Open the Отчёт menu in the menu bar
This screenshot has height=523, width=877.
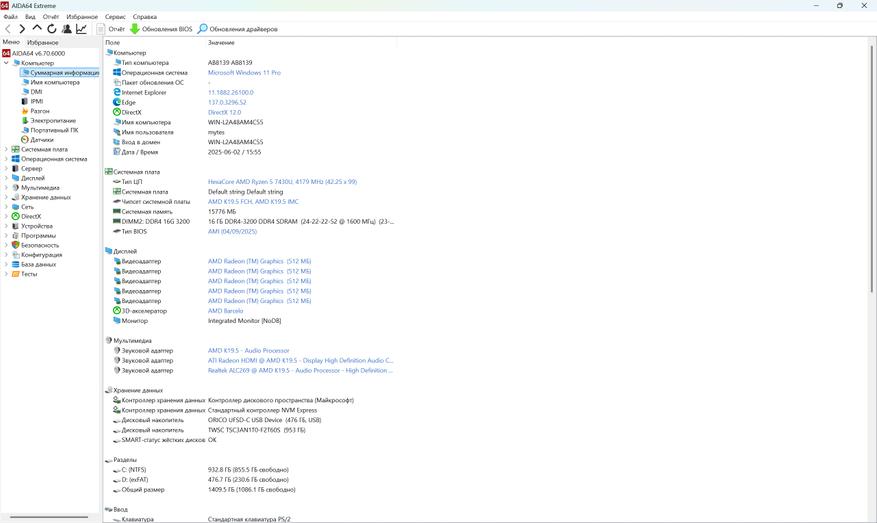[51, 17]
